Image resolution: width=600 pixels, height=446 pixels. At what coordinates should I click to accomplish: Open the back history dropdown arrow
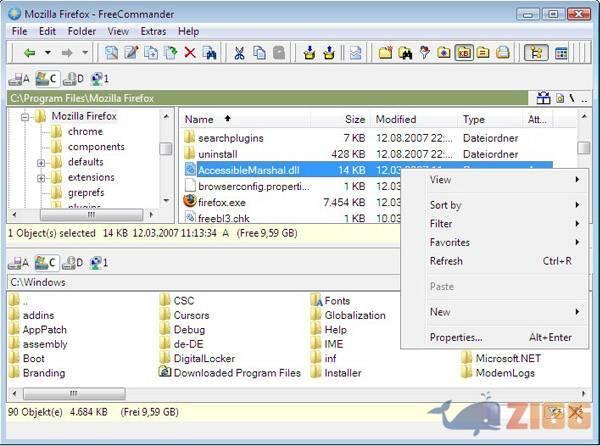pos(48,52)
